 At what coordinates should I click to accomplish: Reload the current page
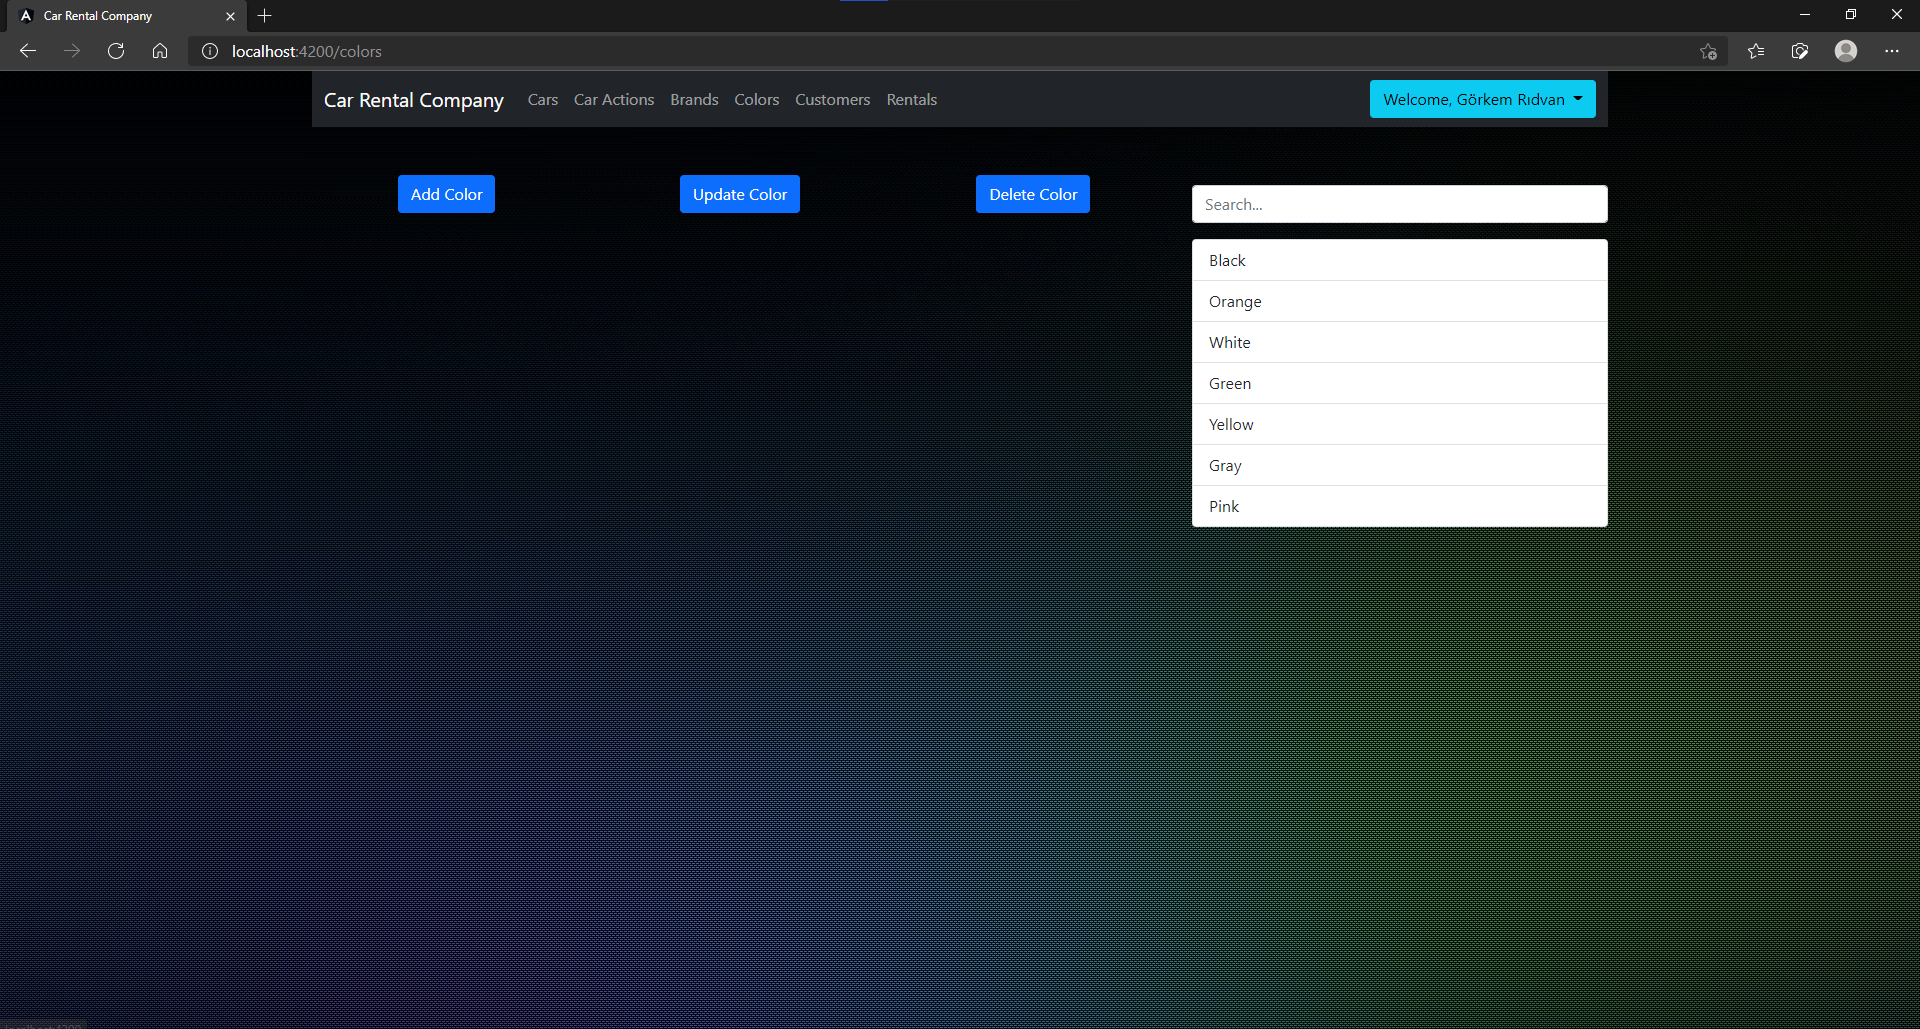pyautogui.click(x=116, y=51)
